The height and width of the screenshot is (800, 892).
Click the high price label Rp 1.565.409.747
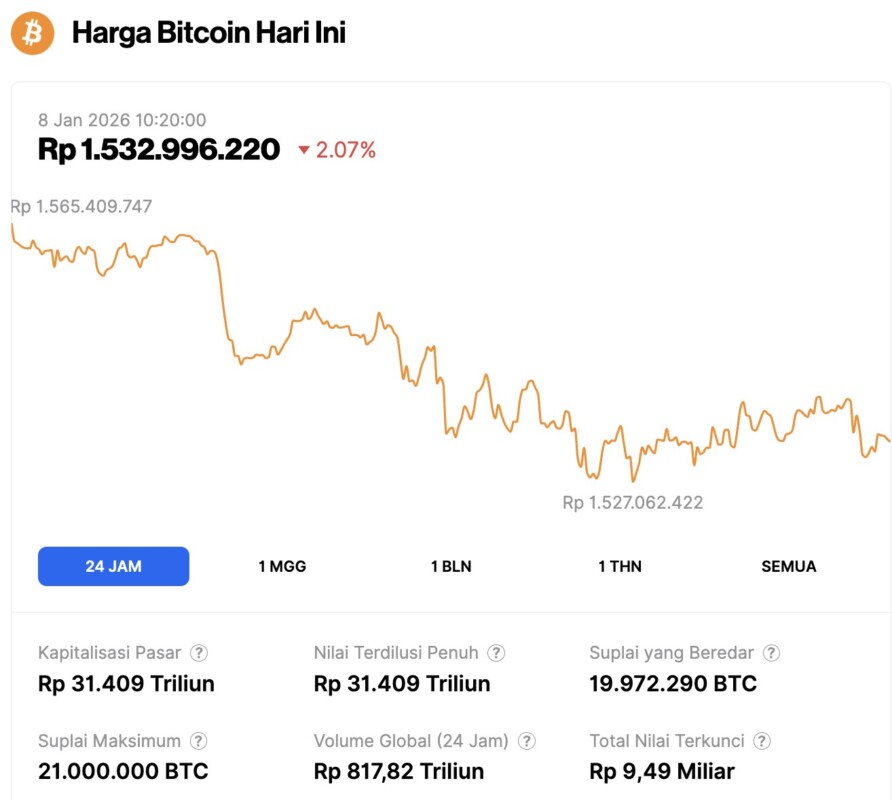click(82, 207)
